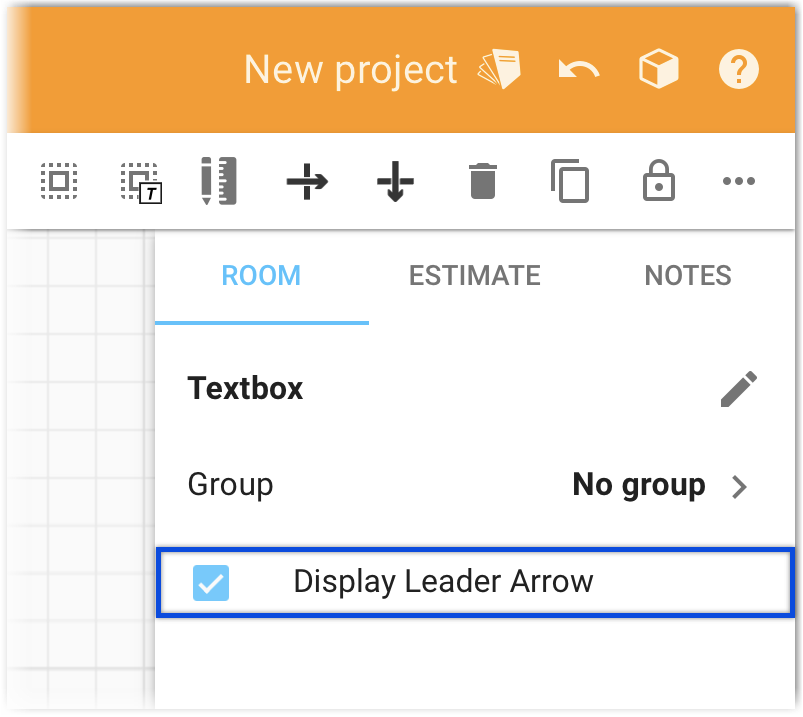This screenshot has width=803, height=717.
Task: Duplicate the selection with copy icon
Action: pos(570,181)
